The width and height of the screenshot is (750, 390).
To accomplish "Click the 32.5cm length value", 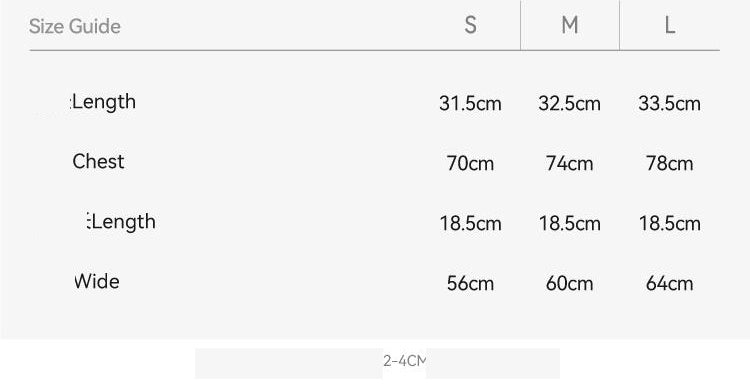I will click(x=569, y=103).
